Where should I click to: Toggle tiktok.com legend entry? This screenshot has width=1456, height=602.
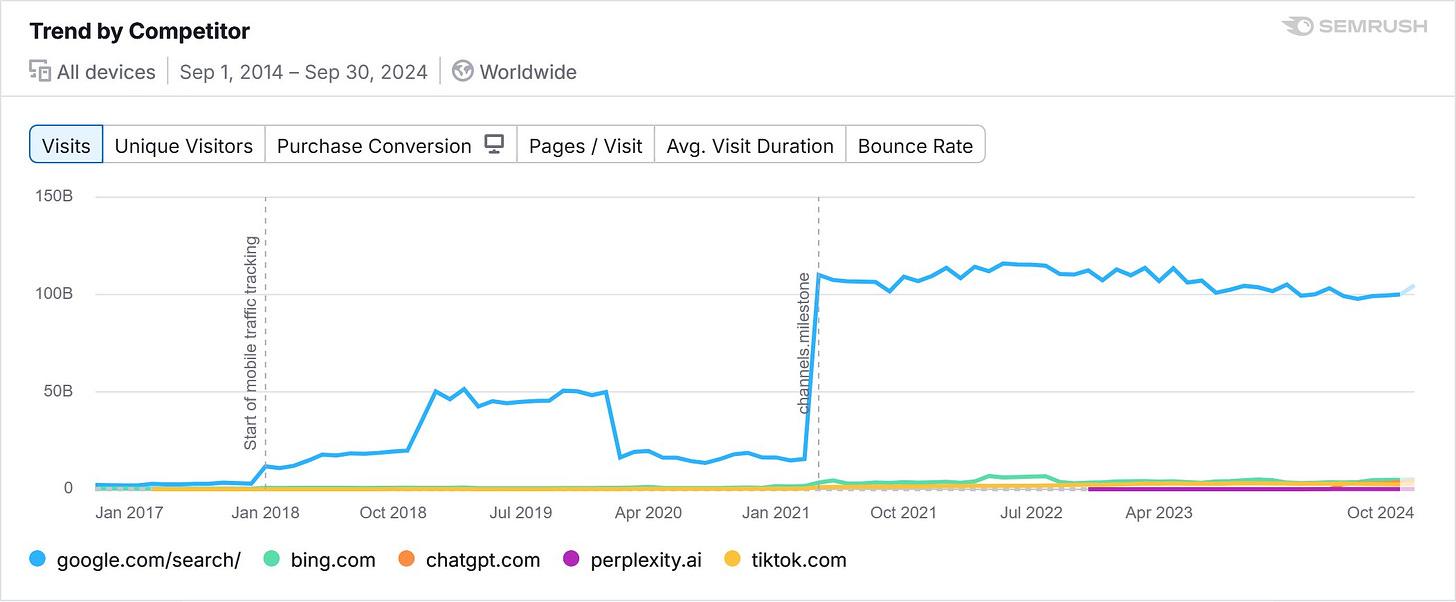(x=733, y=560)
